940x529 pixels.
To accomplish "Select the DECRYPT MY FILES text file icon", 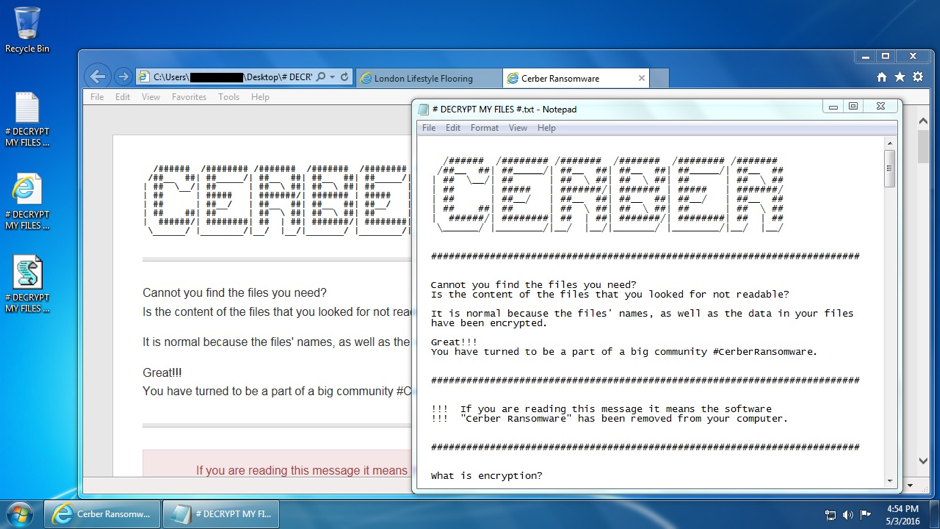I will (27, 119).
